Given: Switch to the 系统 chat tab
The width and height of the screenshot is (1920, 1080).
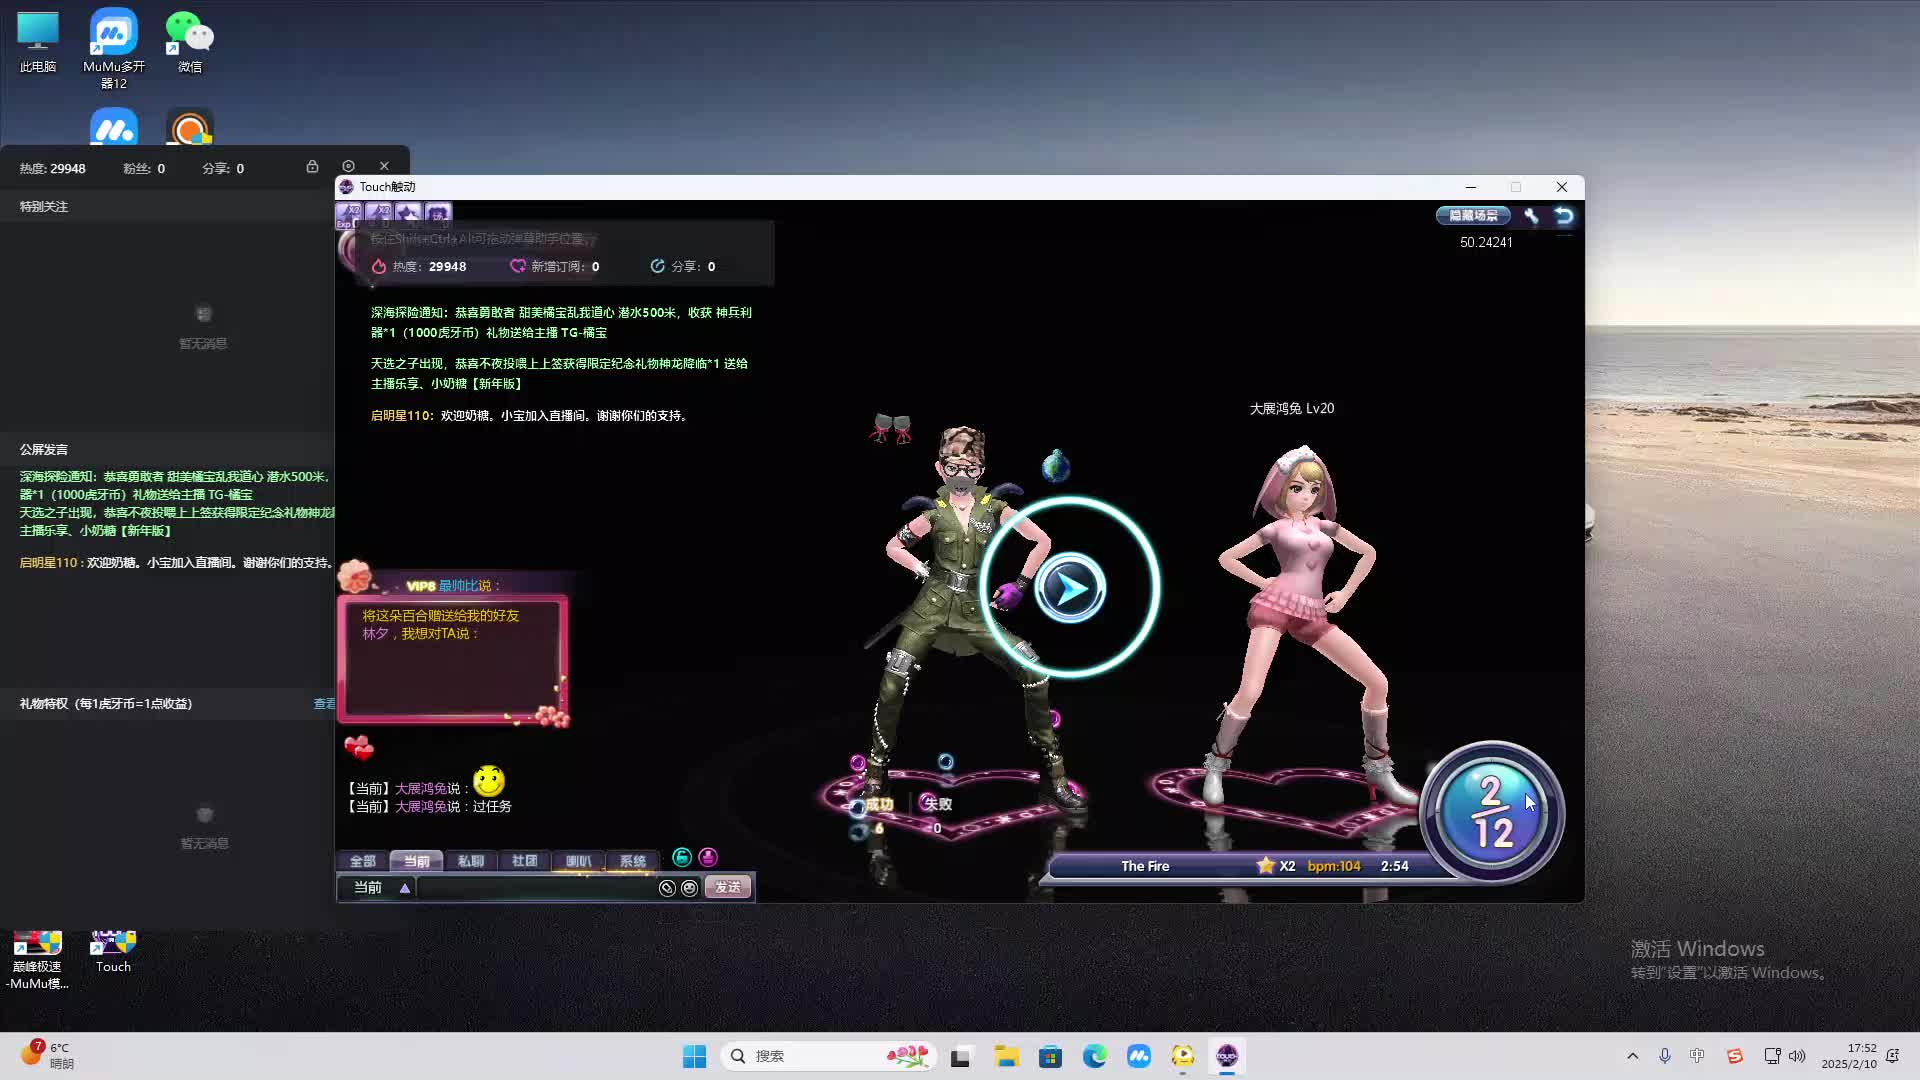Looking at the screenshot, I should (x=632, y=861).
